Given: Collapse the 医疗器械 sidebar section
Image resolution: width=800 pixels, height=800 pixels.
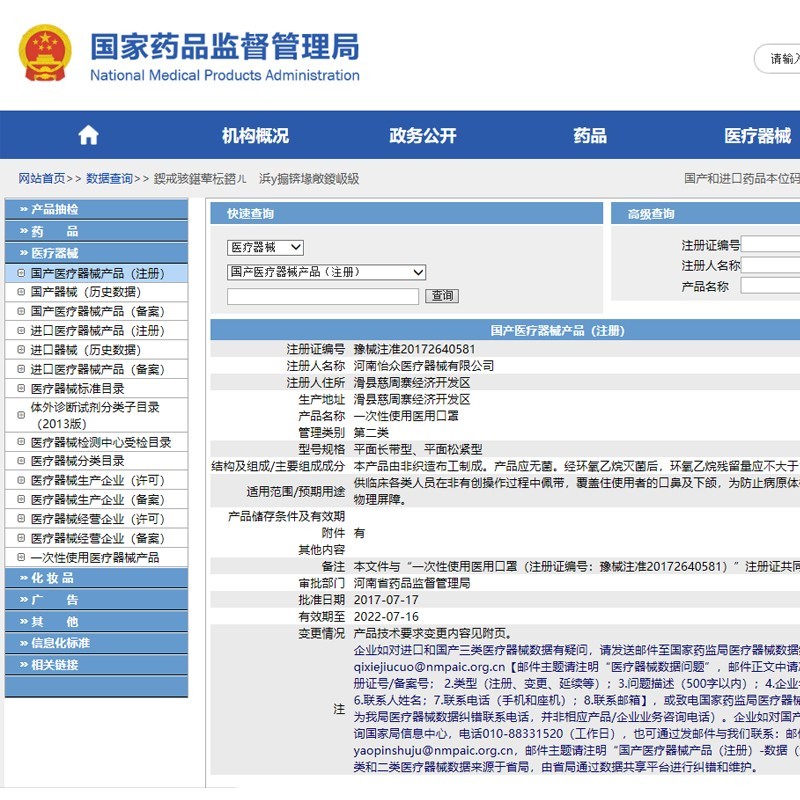Looking at the screenshot, I should (x=54, y=253).
